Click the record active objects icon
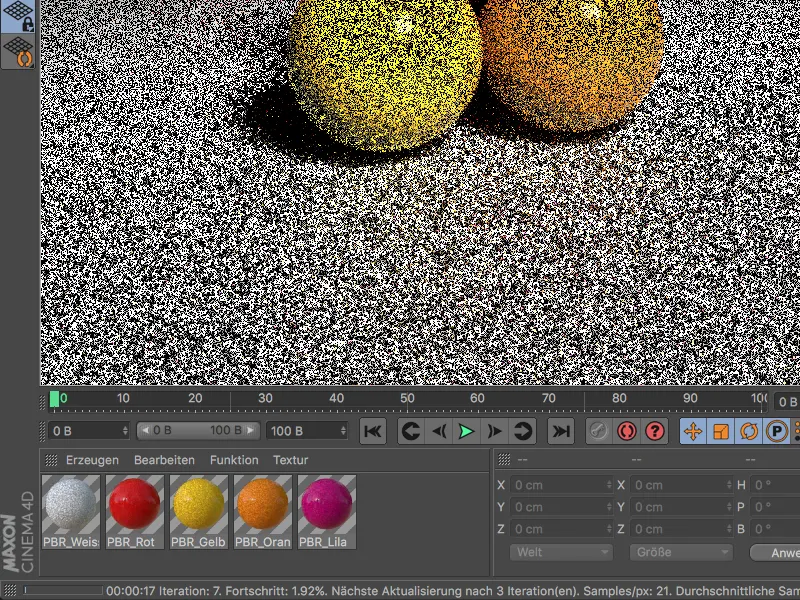This screenshot has width=800, height=600. [597, 432]
